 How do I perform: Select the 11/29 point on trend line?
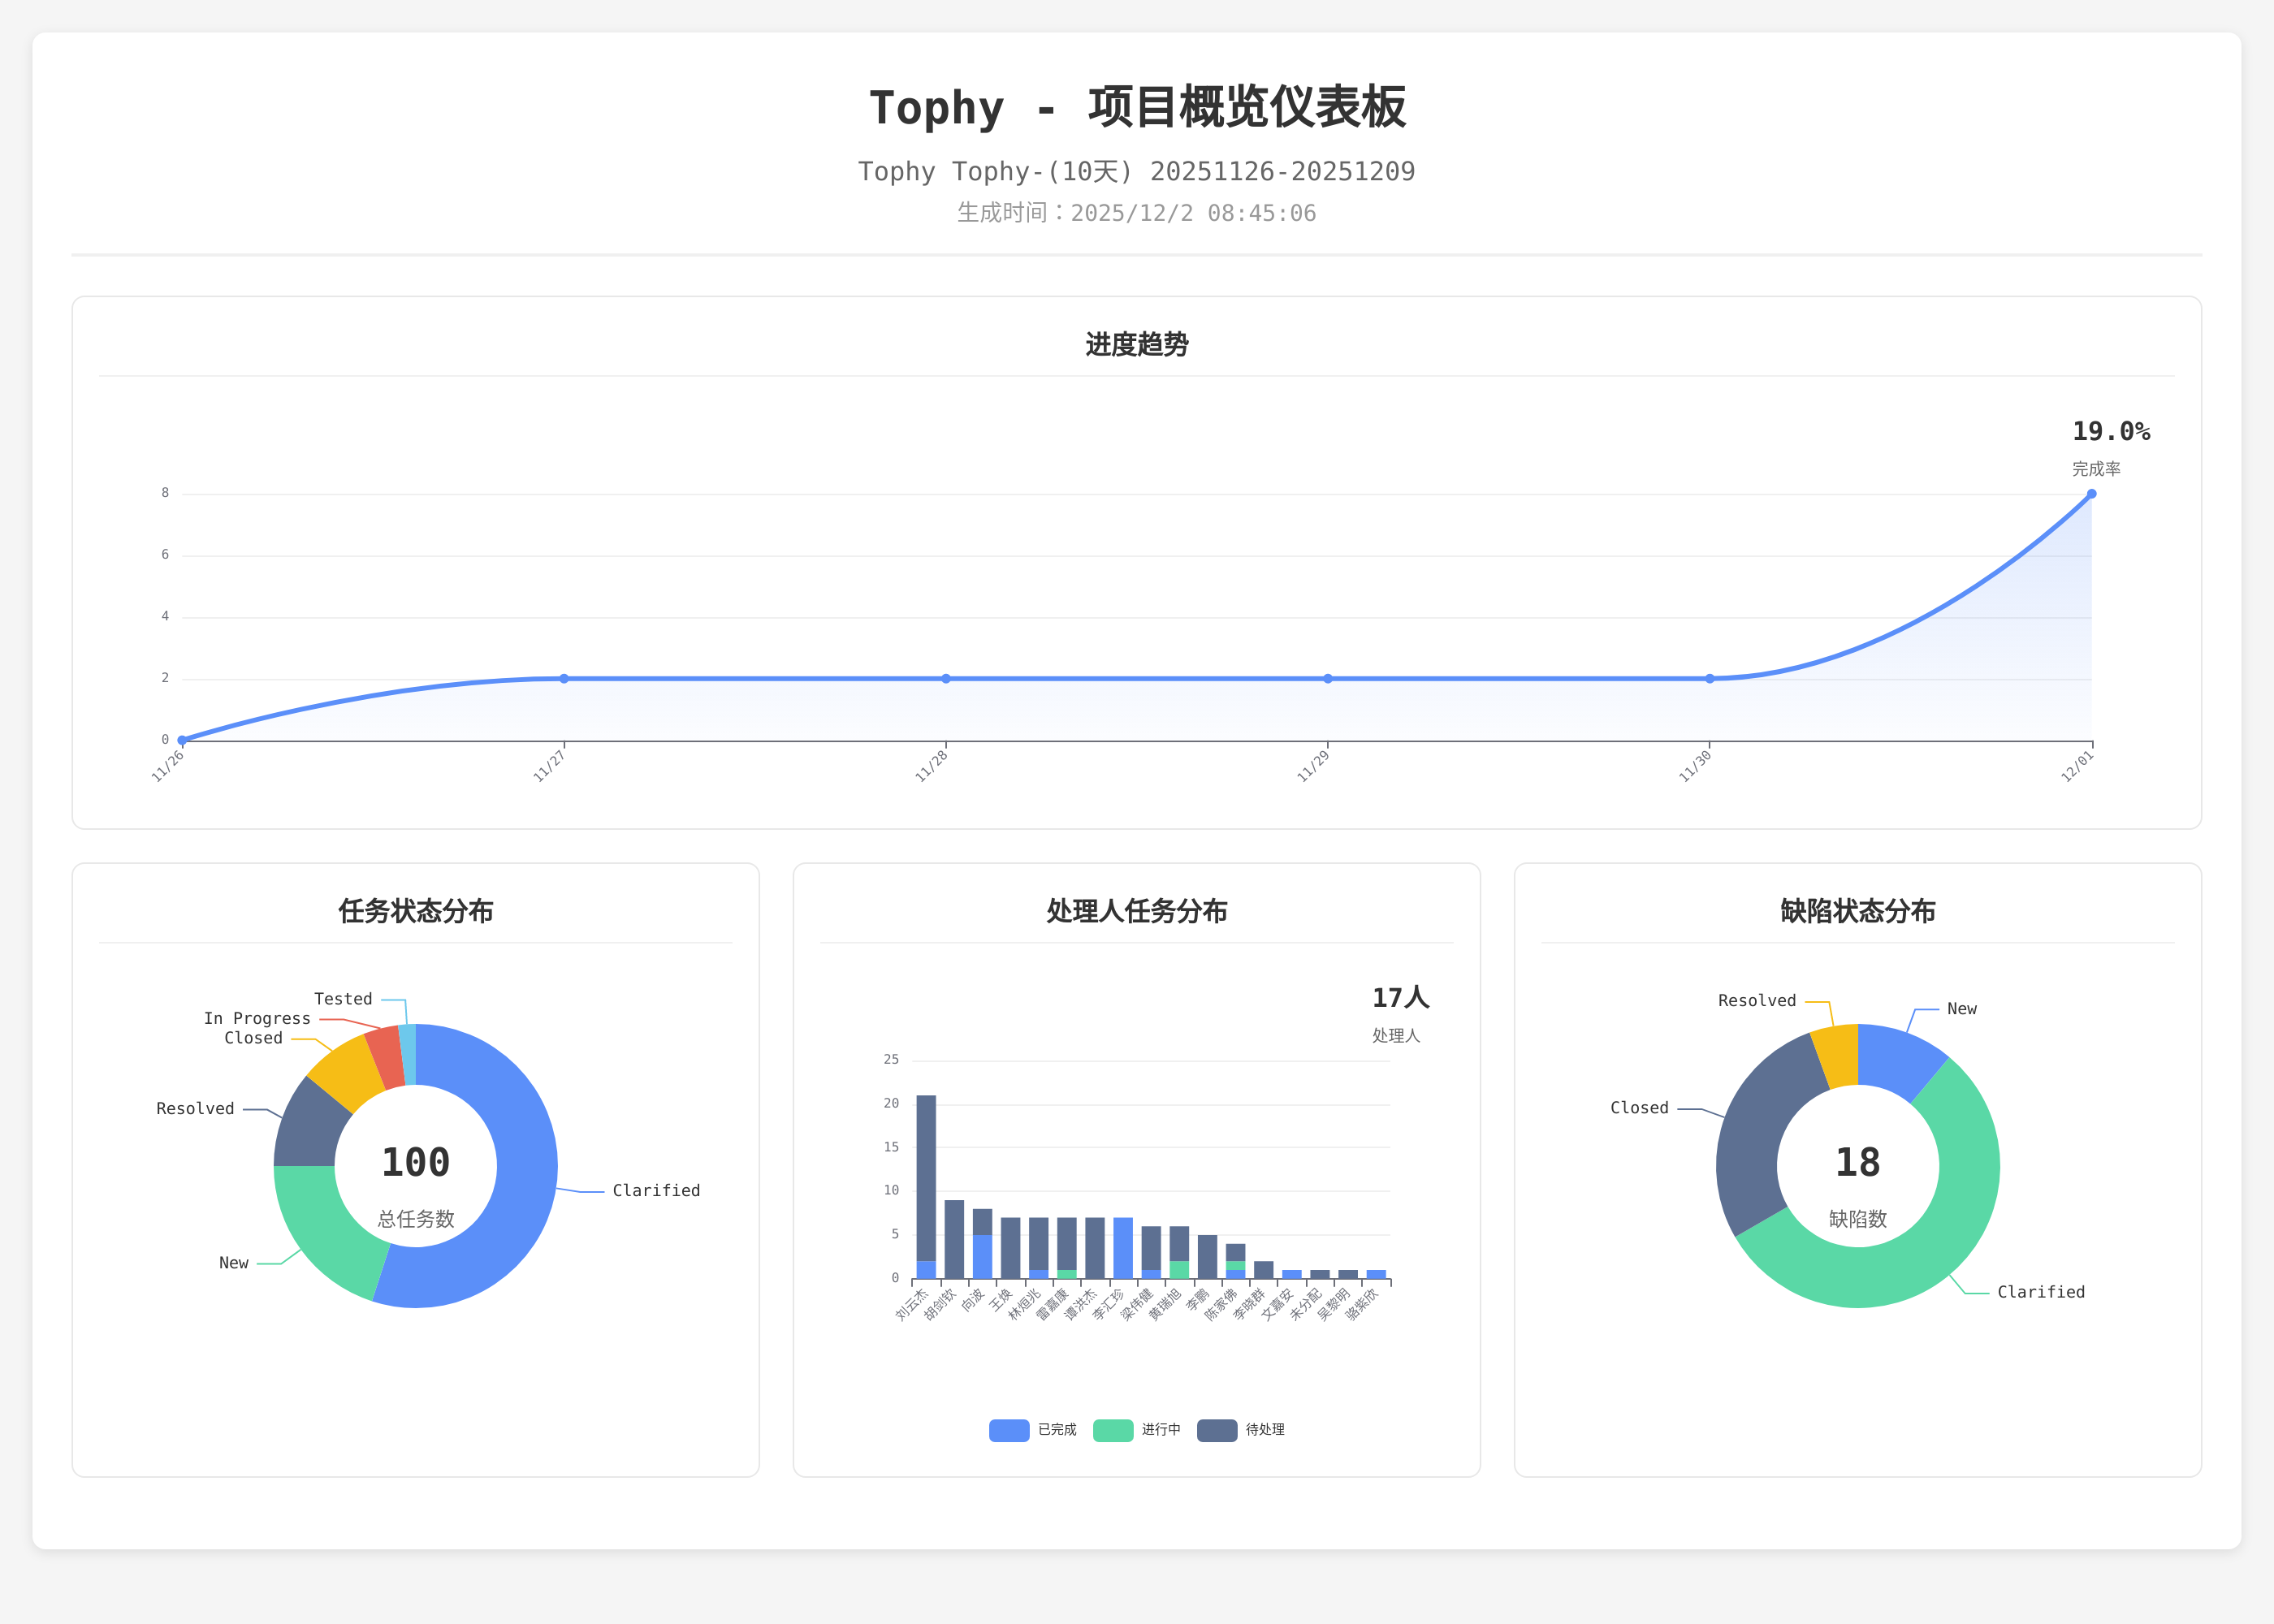click(x=1328, y=679)
